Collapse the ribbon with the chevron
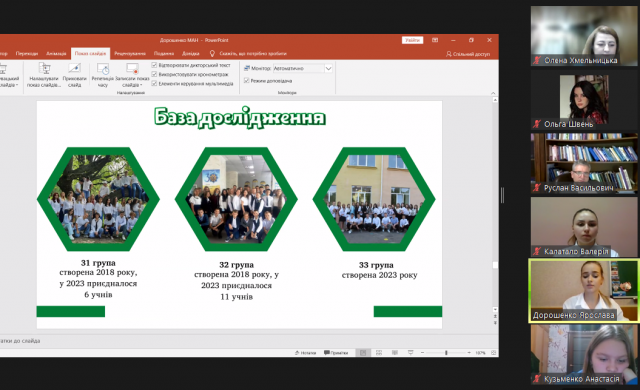 (493, 93)
